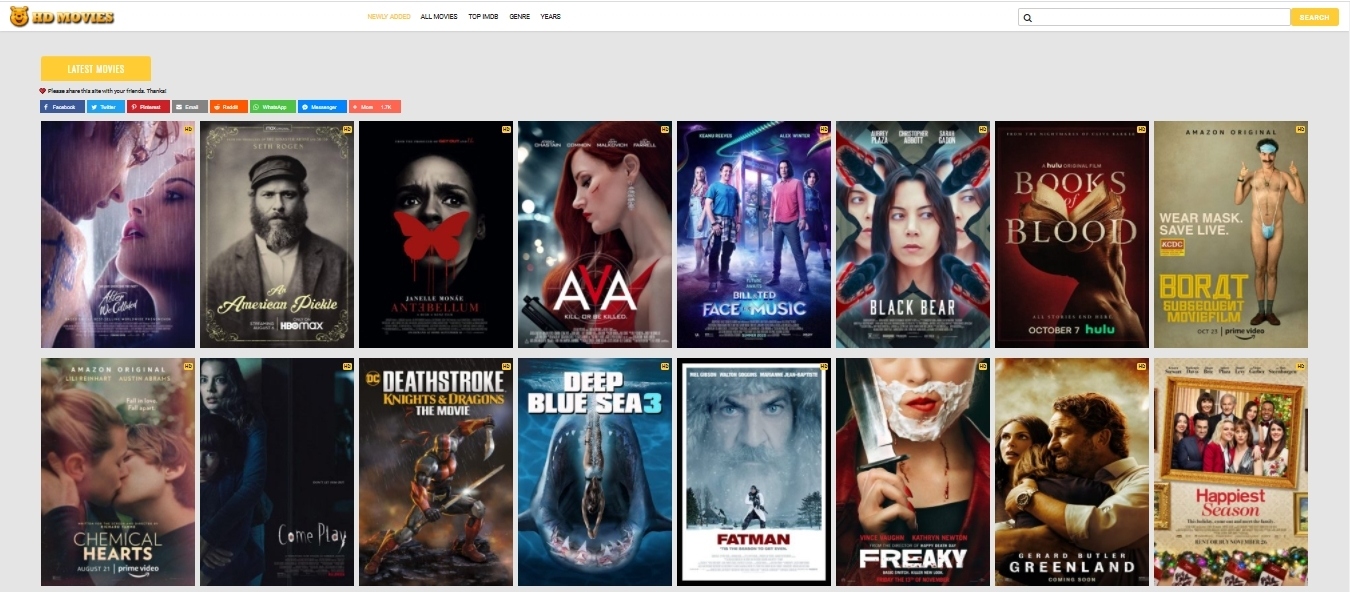The image size is (1350, 592).
Task: Click the HD badge on Happiest Season poster
Action: pyautogui.click(x=1301, y=367)
